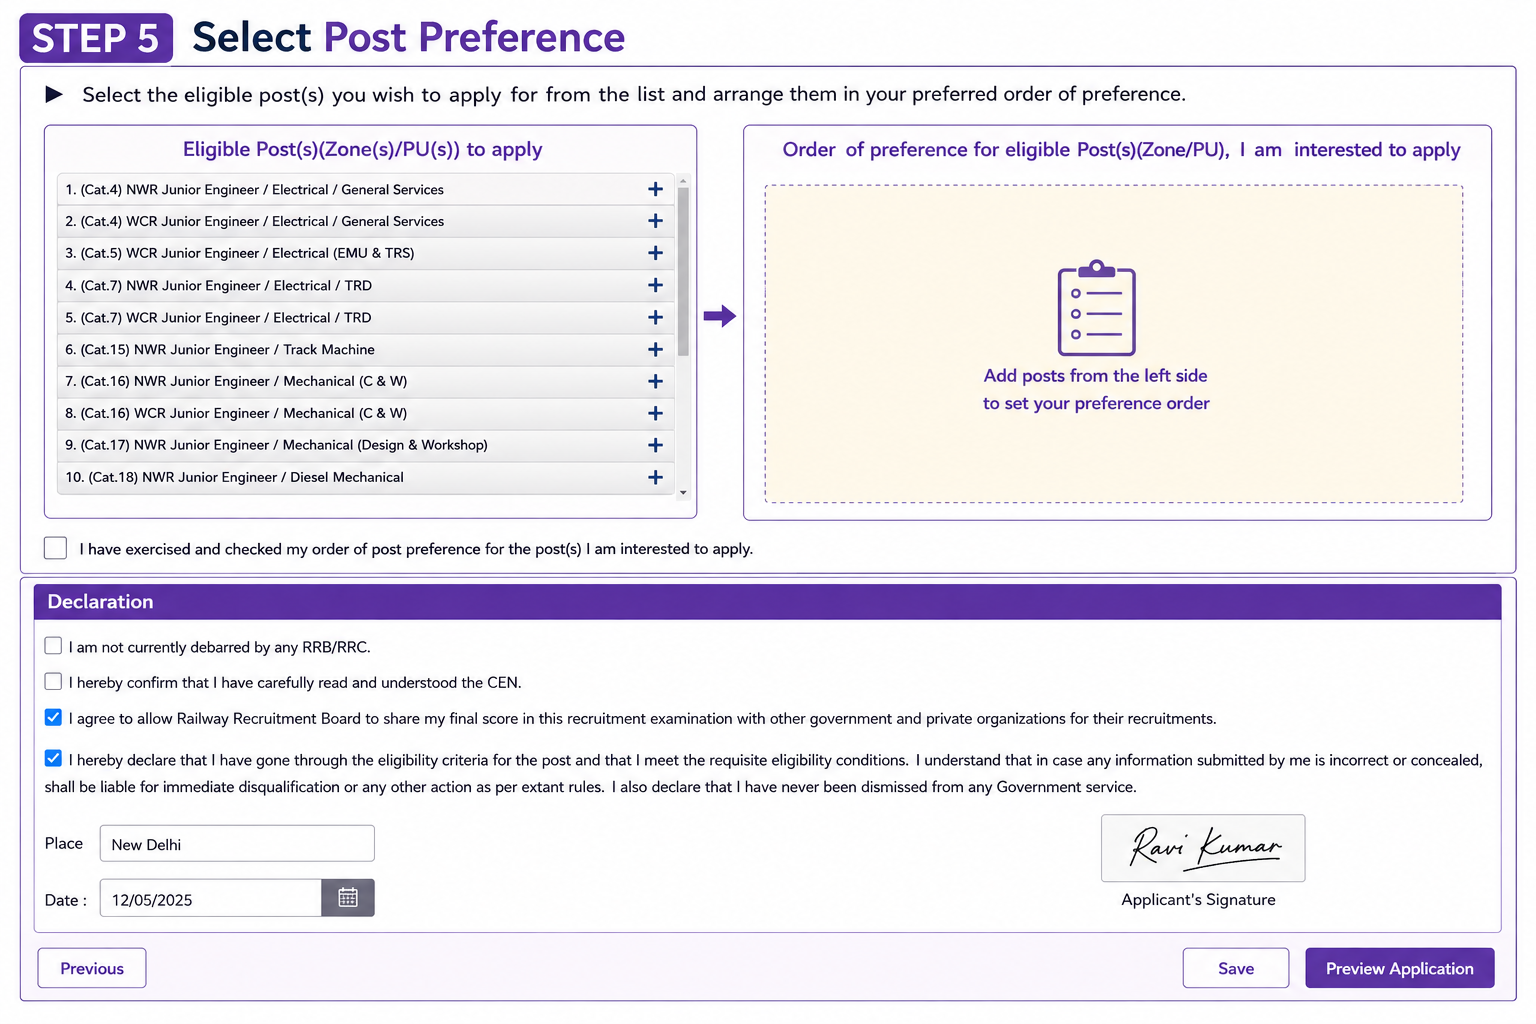Select '9. (Cat.17) NWR Junior Engineer' row text

(277, 445)
